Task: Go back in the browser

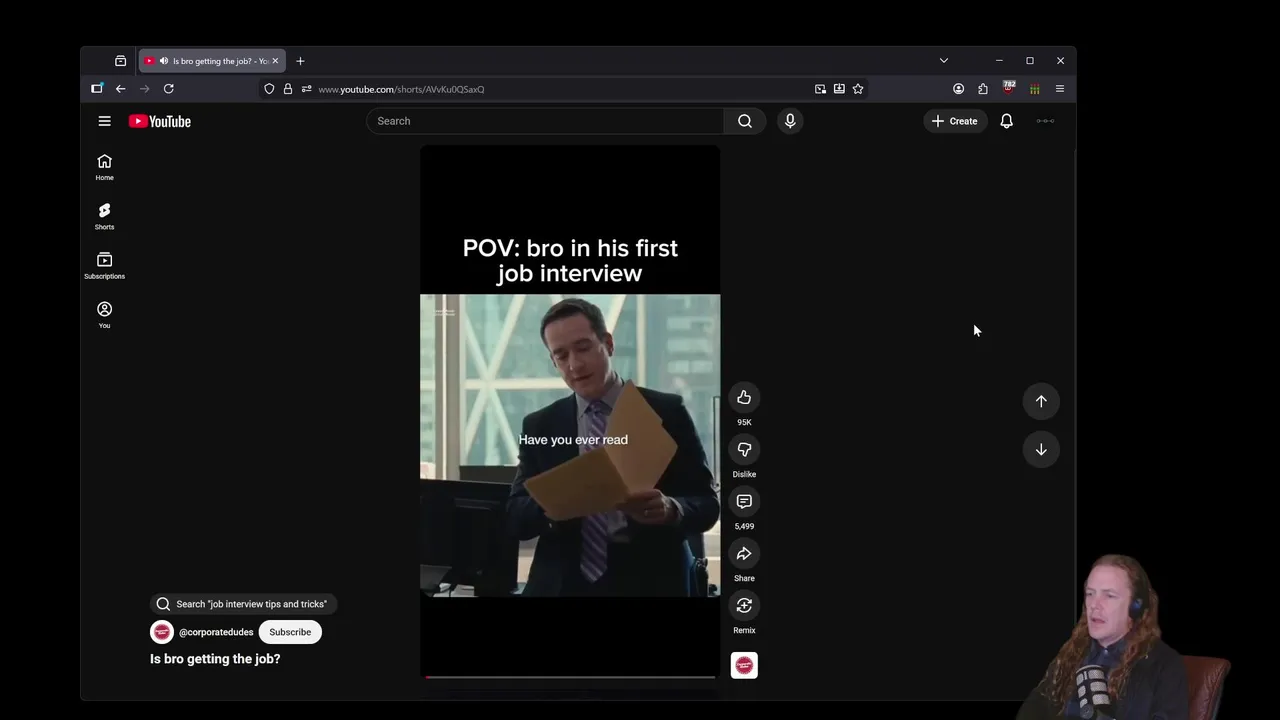Action: [x=120, y=89]
